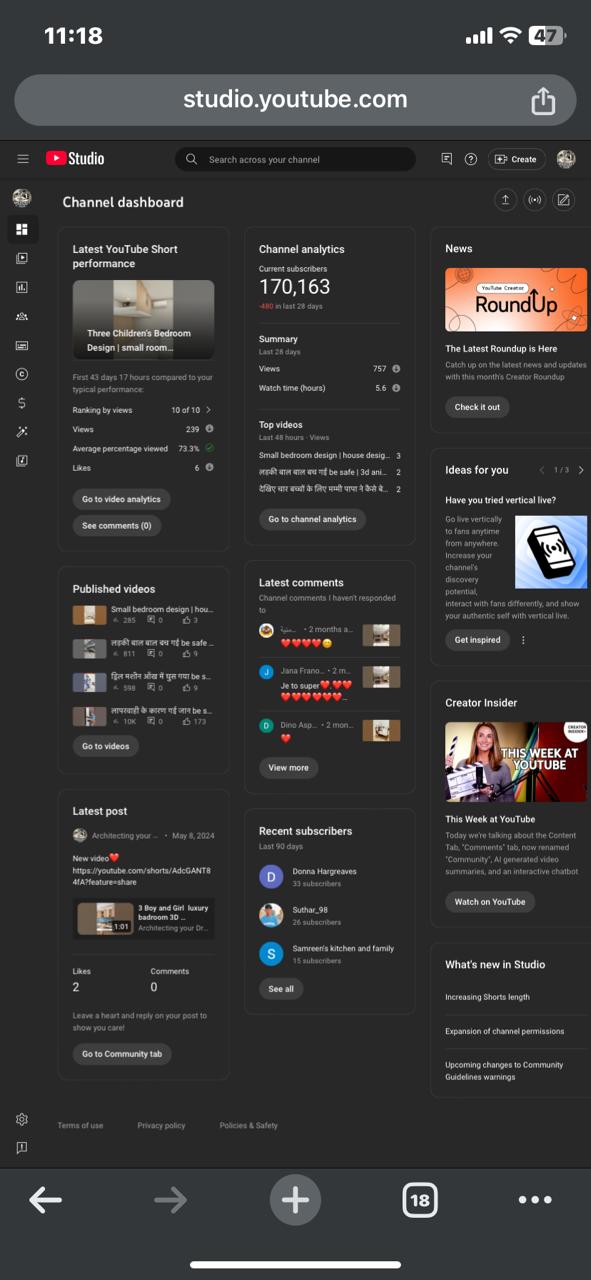Click the info icon beside Watch time 5.6
This screenshot has height=1280, width=591.
coord(396,388)
